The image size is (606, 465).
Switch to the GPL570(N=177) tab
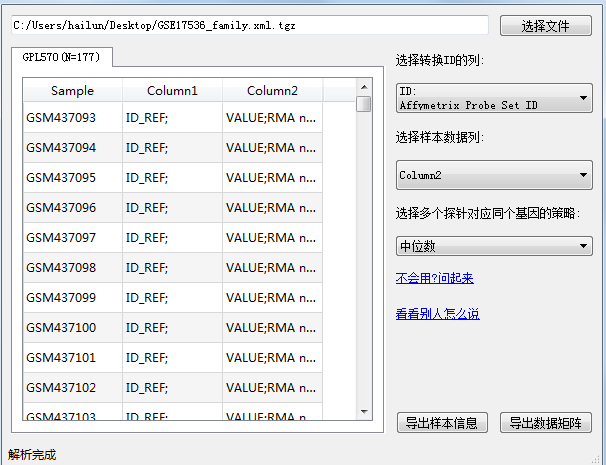click(61, 58)
